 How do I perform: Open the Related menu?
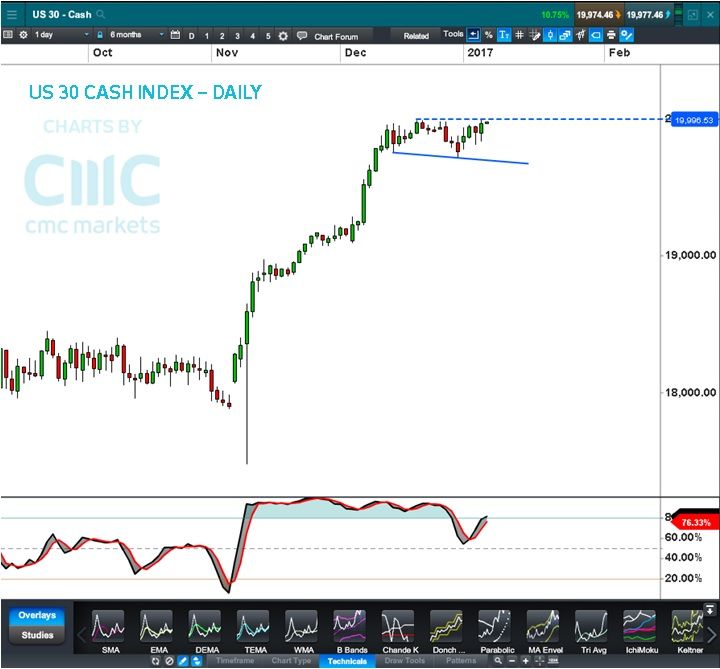416,36
